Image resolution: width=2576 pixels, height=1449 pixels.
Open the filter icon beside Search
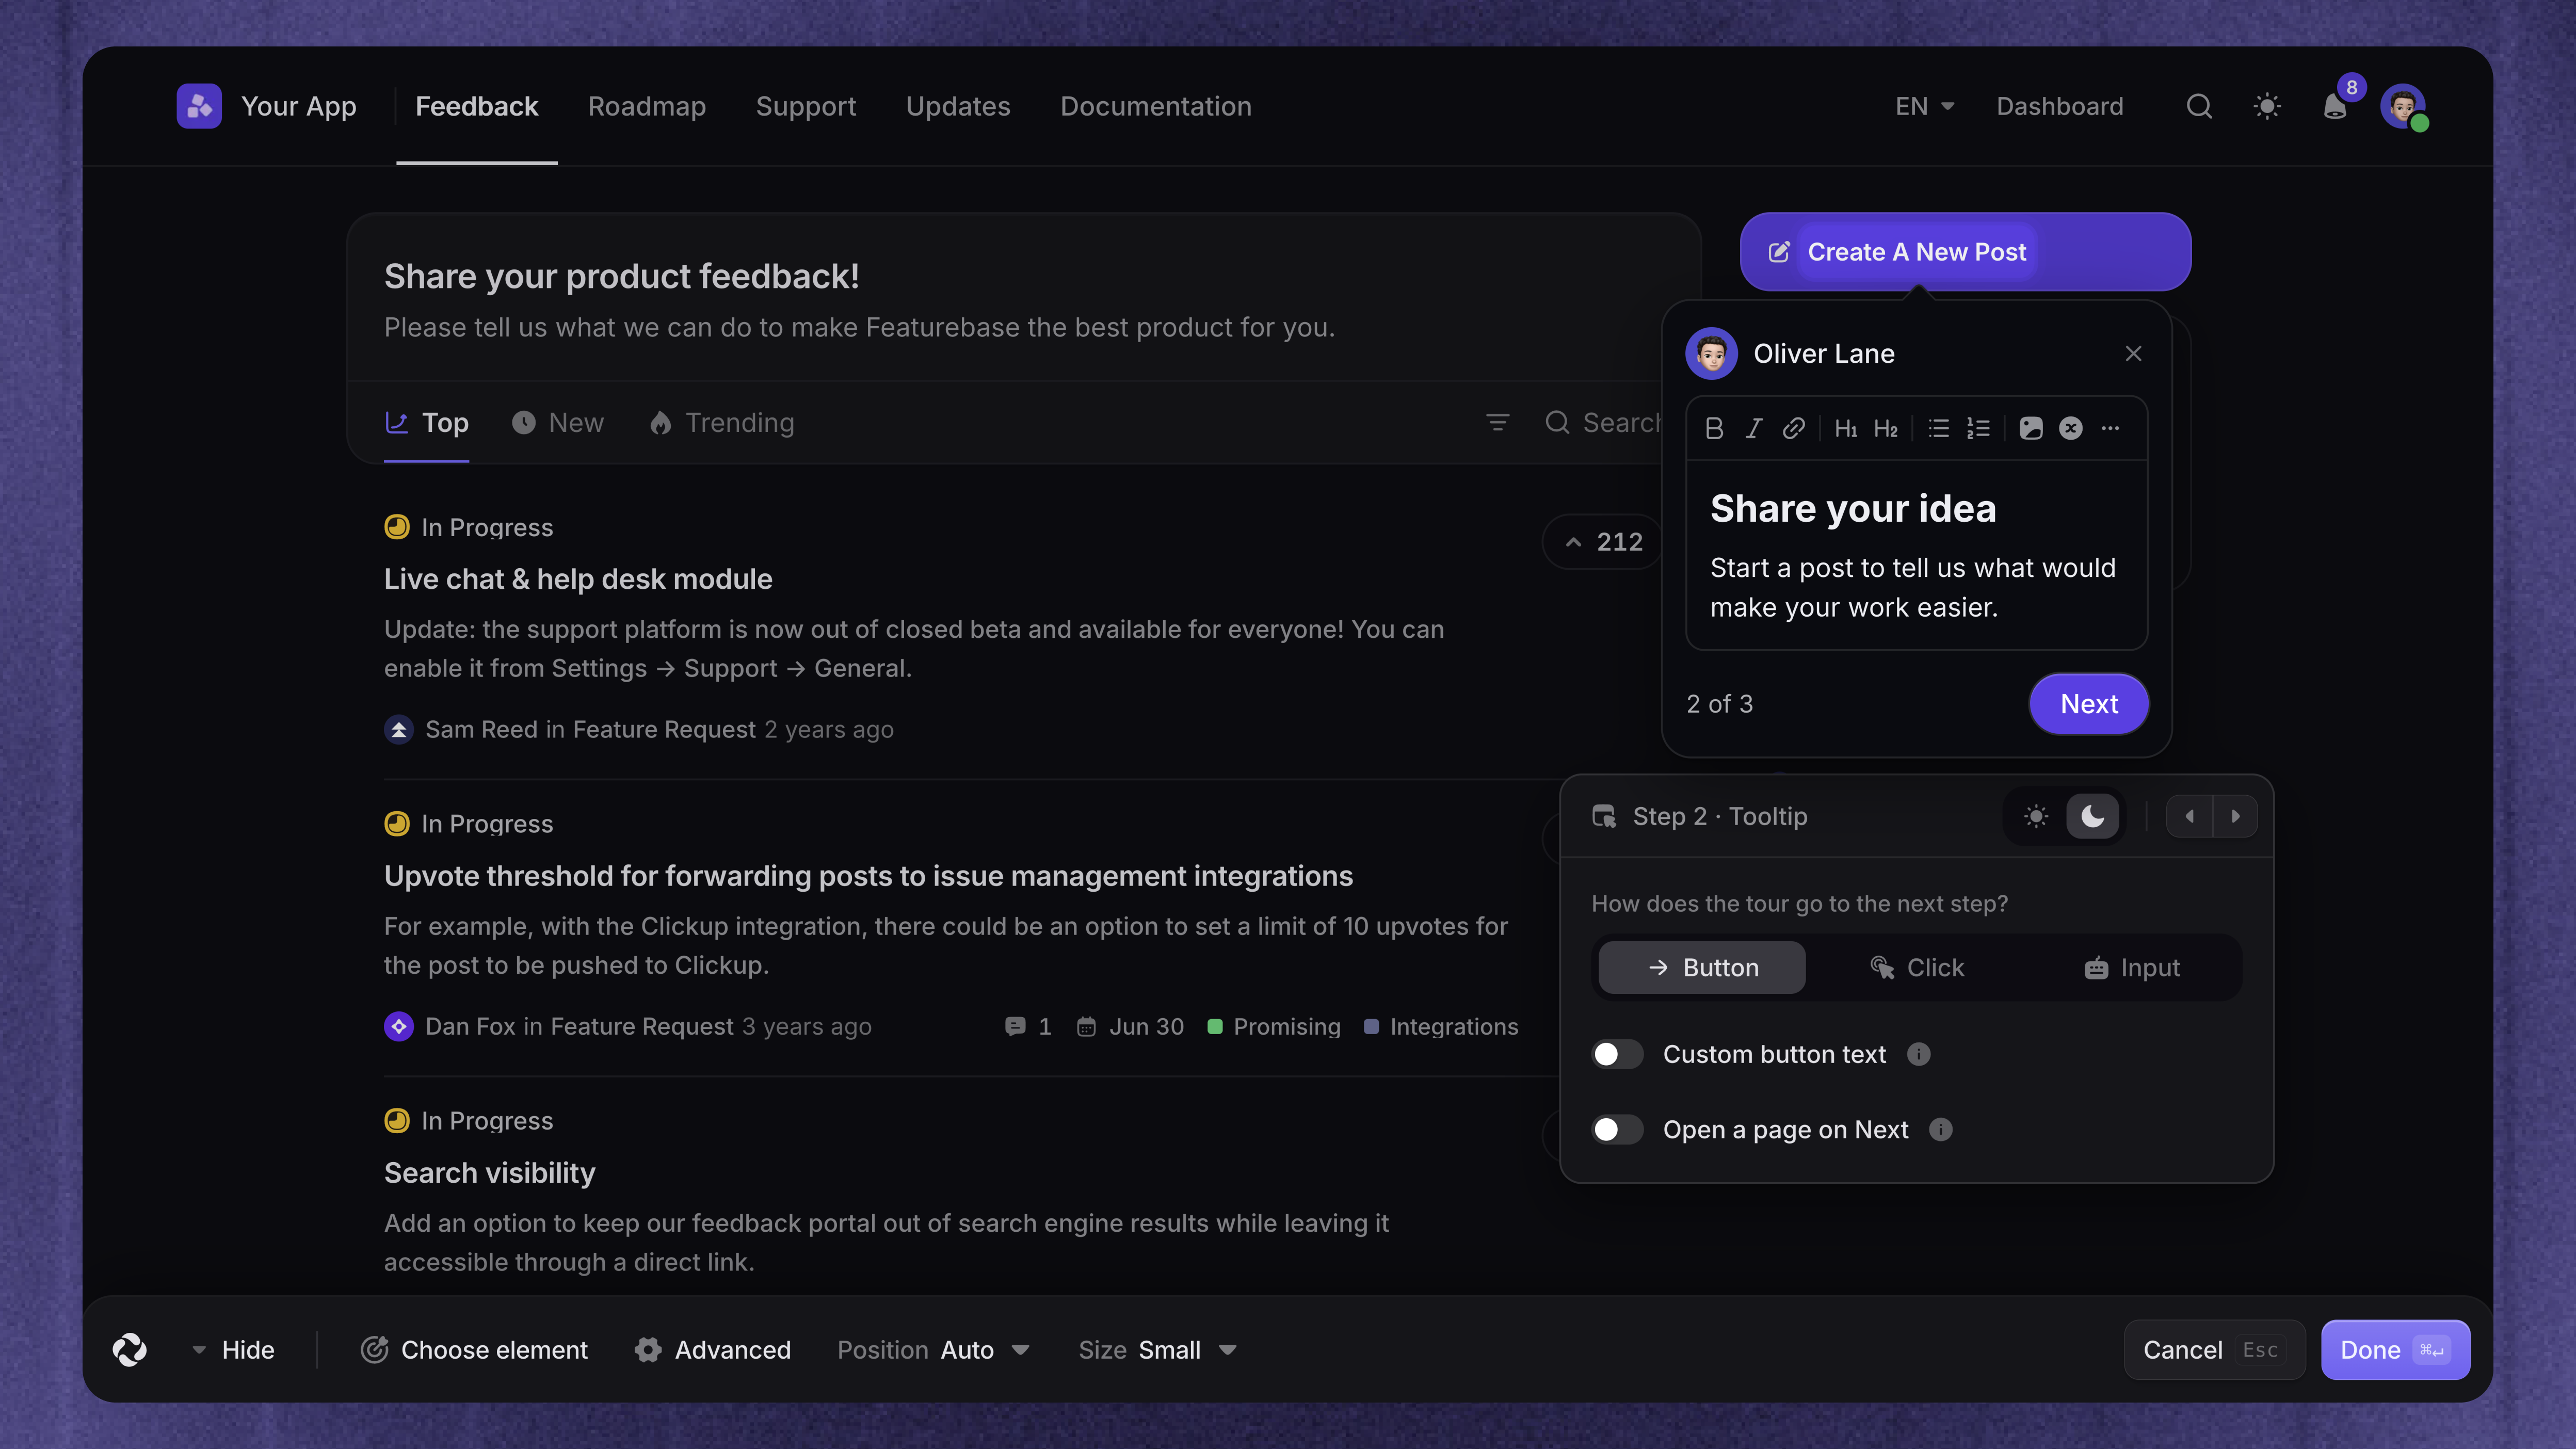pos(1497,422)
